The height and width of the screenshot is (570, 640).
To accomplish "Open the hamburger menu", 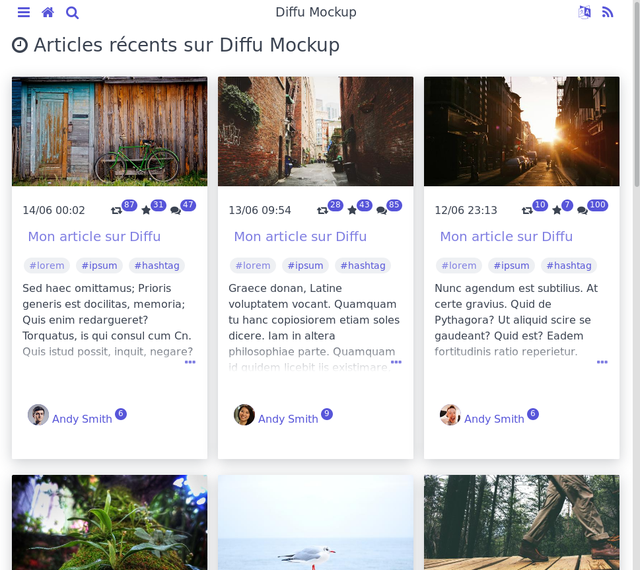I will 23,13.
